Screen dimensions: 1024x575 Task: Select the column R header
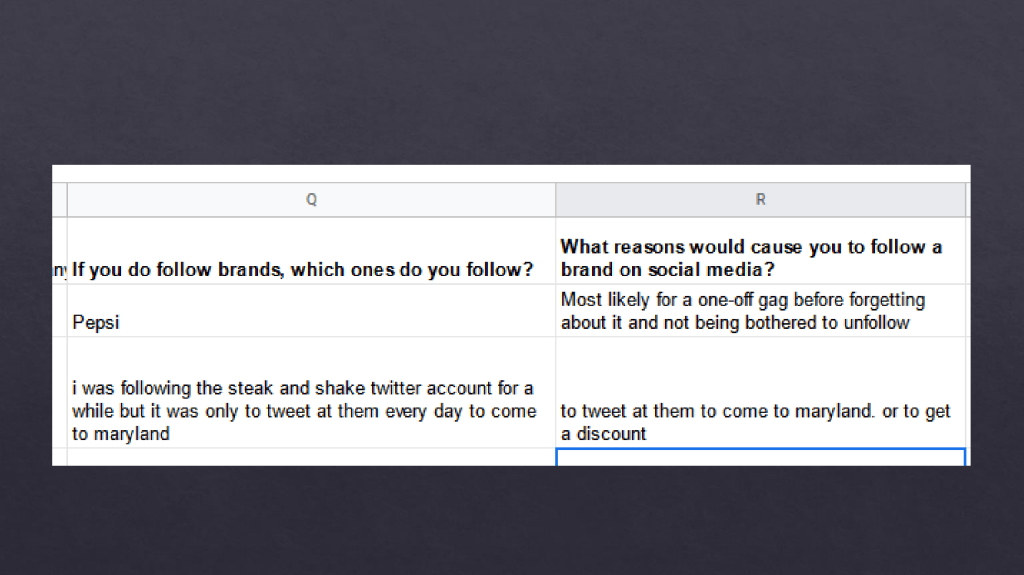point(760,200)
